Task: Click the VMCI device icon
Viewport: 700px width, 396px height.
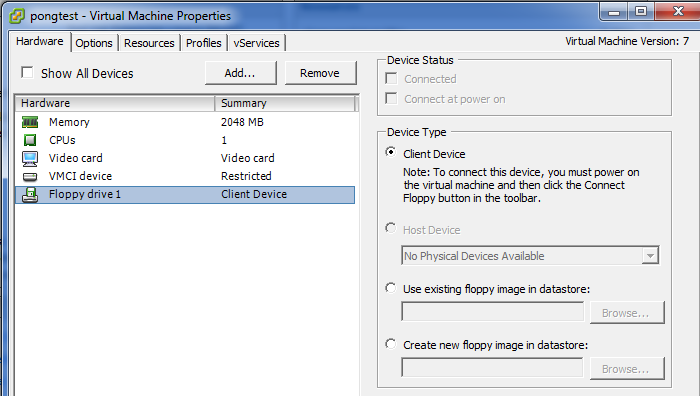Action: tap(30, 177)
